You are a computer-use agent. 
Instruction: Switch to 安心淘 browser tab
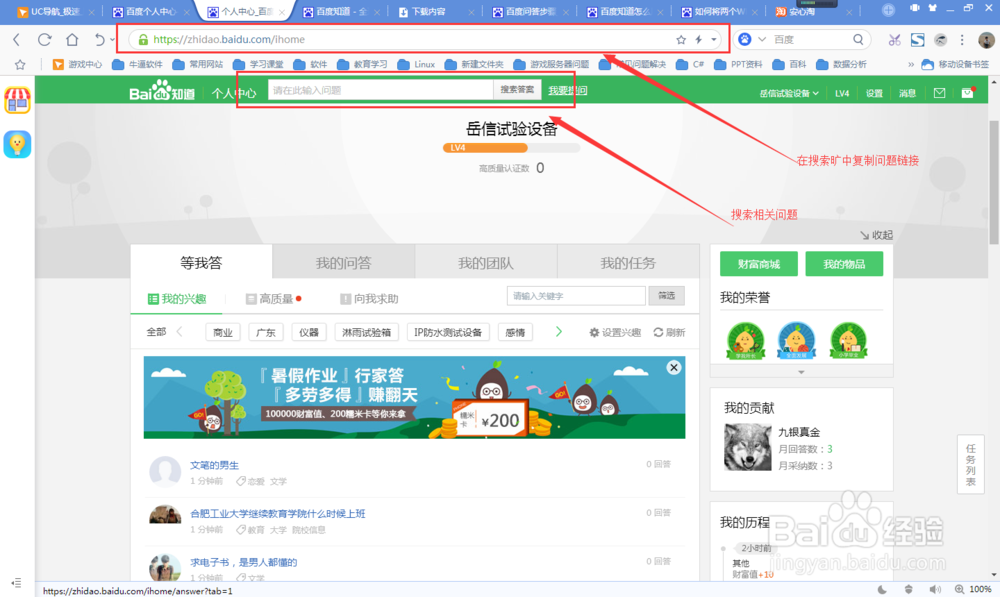pyautogui.click(x=814, y=11)
